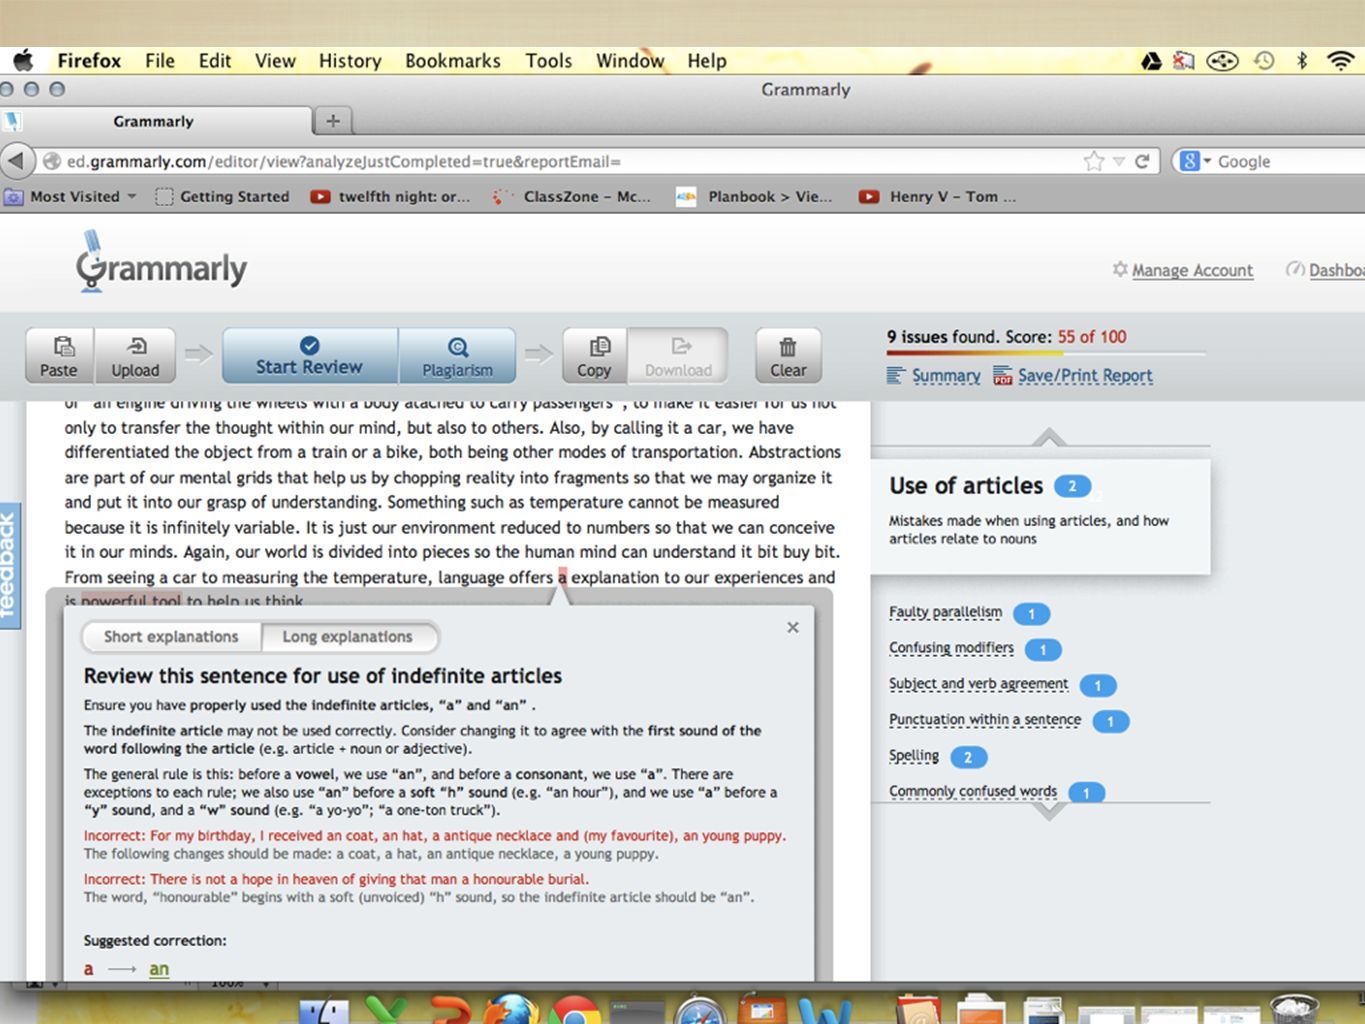Click the Wi-Fi menu bar icon
This screenshot has height=1024, width=1365.
[x=1340, y=61]
